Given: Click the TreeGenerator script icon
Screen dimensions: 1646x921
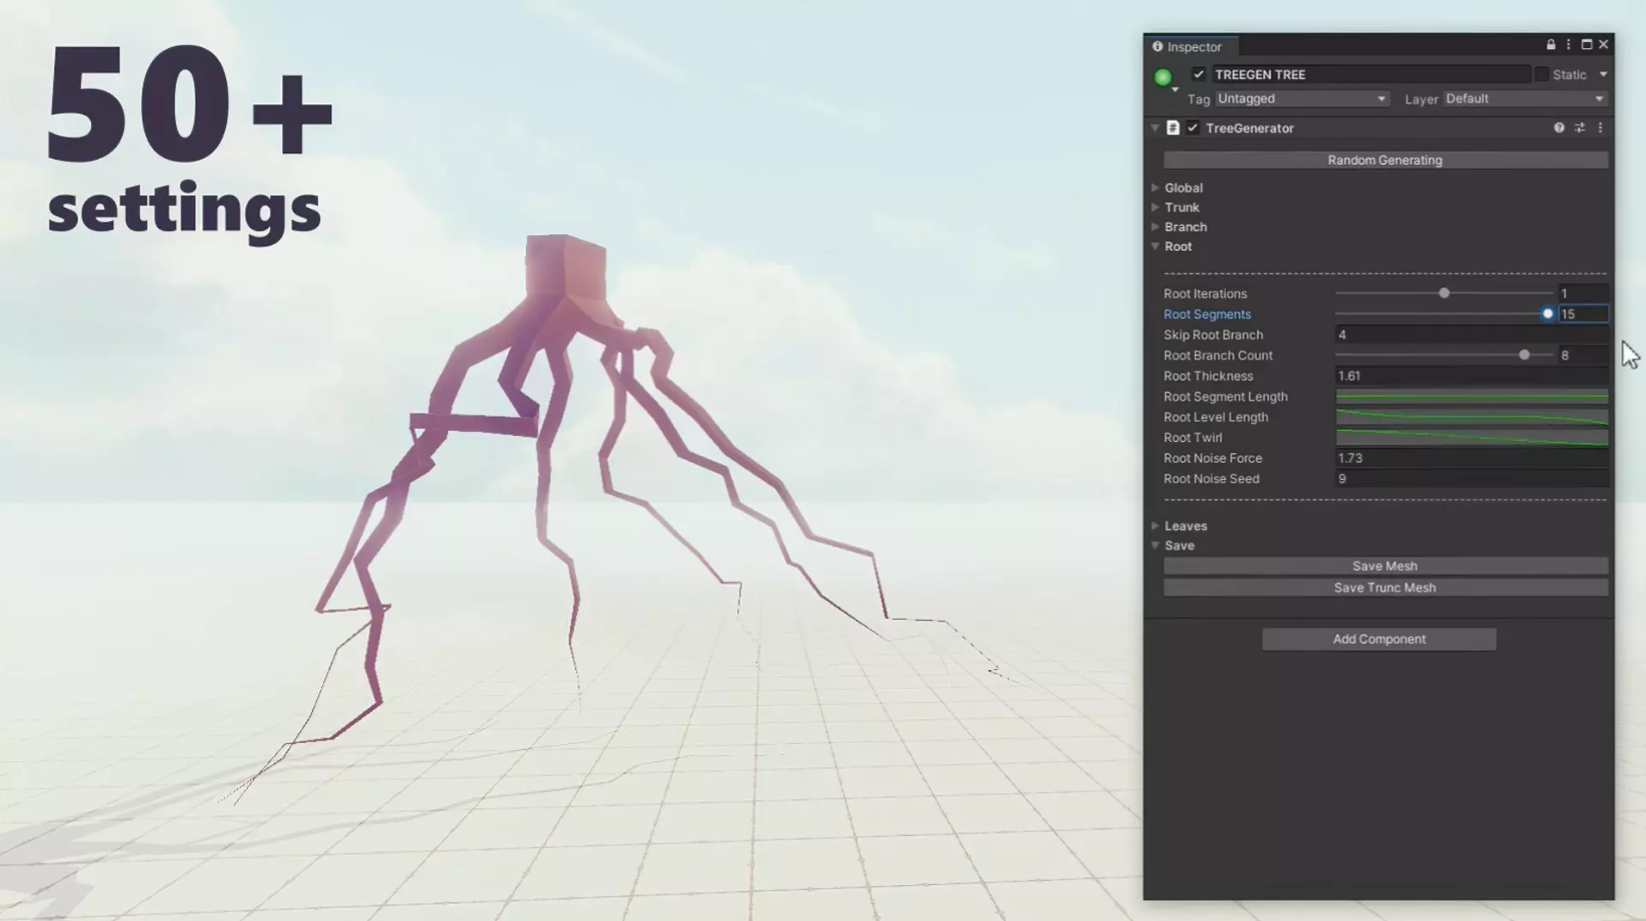Looking at the screenshot, I should click(x=1173, y=128).
